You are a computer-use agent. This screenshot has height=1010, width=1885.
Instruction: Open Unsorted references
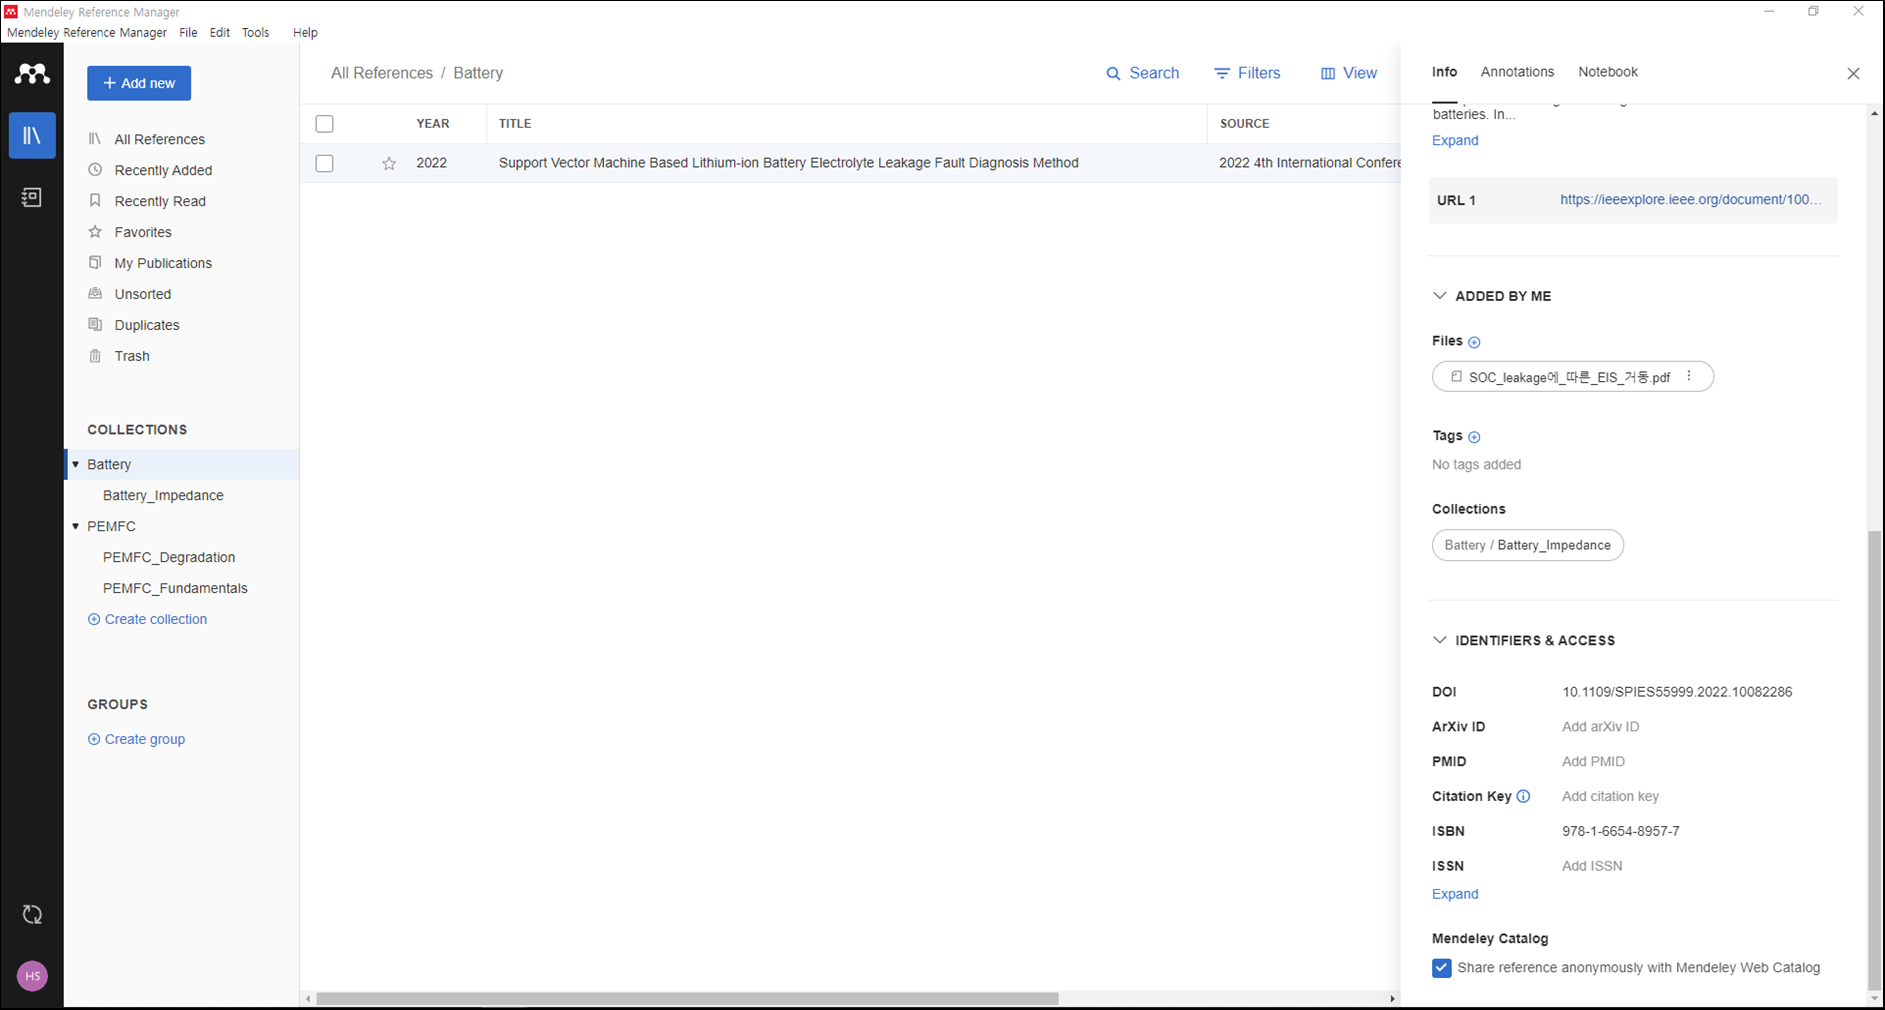(x=142, y=294)
